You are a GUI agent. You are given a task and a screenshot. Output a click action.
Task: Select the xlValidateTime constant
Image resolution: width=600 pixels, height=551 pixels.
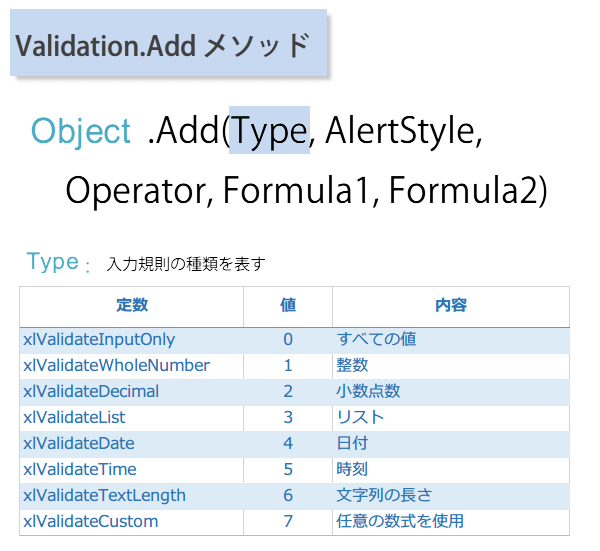point(79,469)
